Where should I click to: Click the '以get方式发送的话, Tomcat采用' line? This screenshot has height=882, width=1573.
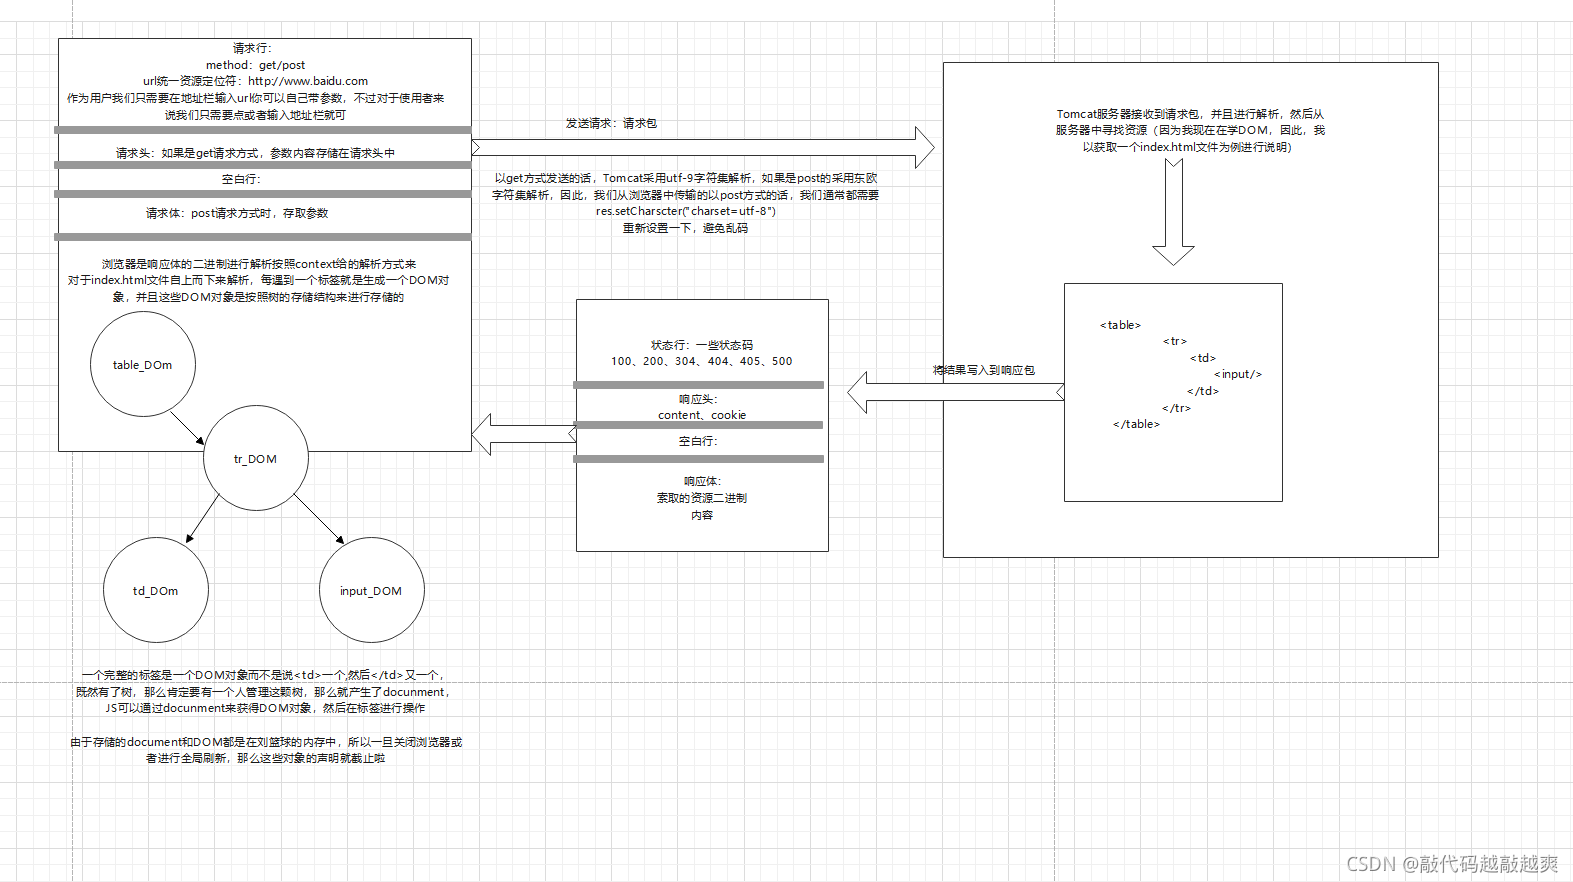point(686,178)
